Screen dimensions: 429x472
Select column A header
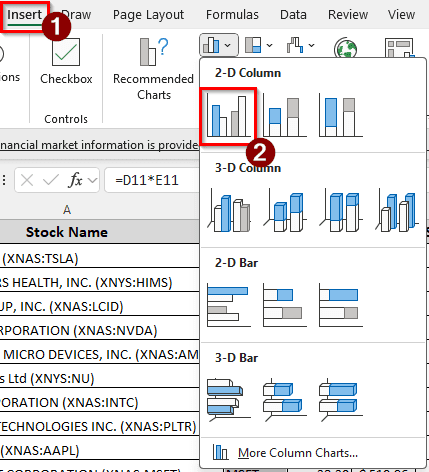pos(67,210)
